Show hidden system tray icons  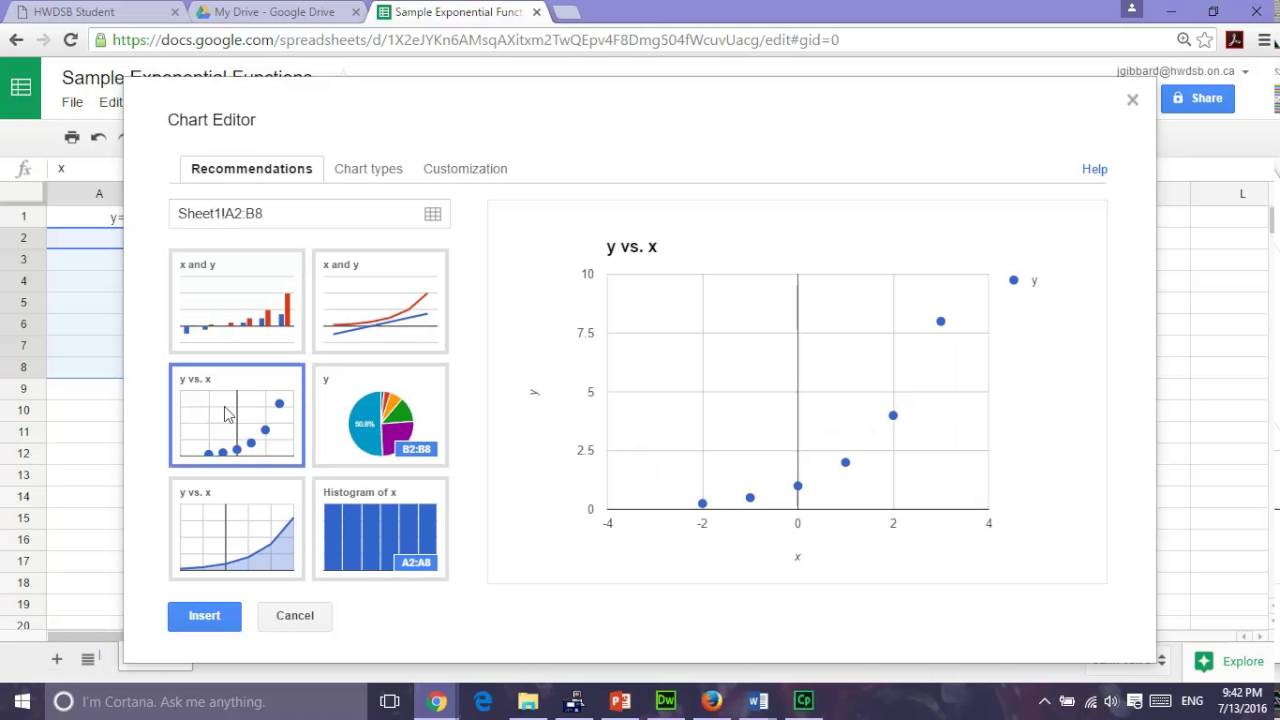(x=1044, y=701)
